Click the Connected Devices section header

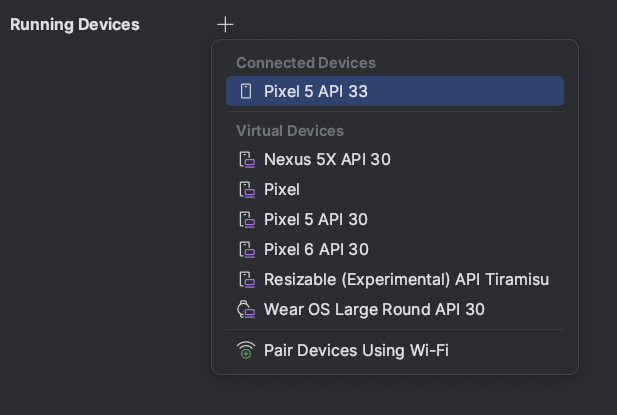[x=305, y=63]
